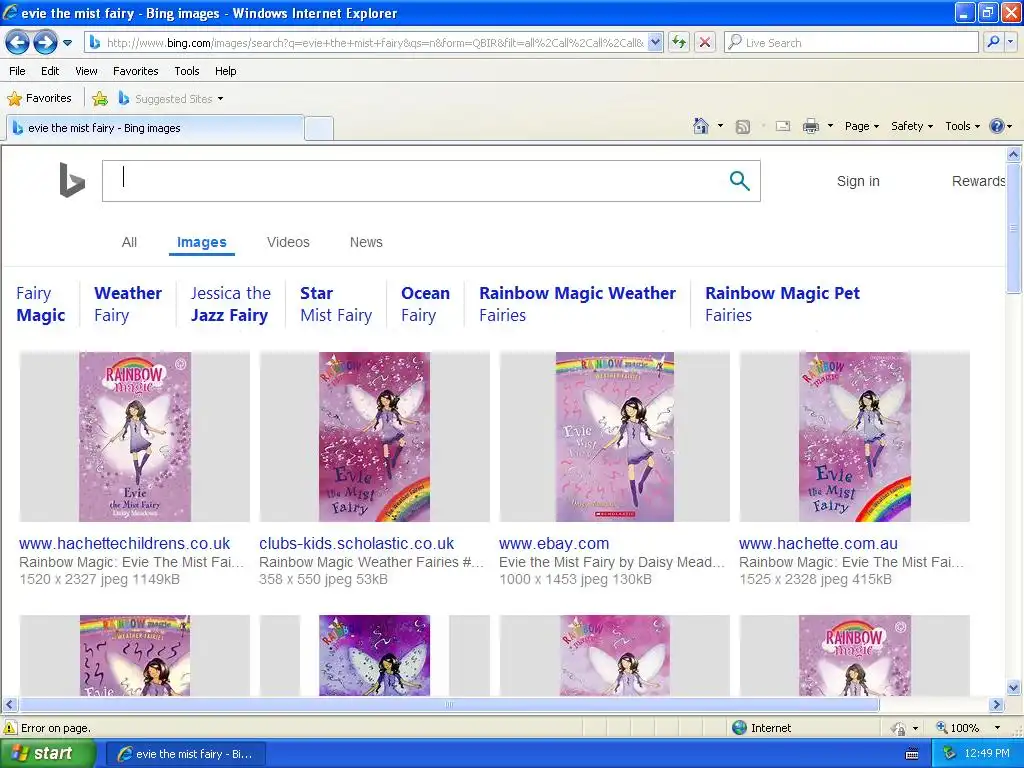Open the View menu
1024x768 pixels.
coord(86,71)
